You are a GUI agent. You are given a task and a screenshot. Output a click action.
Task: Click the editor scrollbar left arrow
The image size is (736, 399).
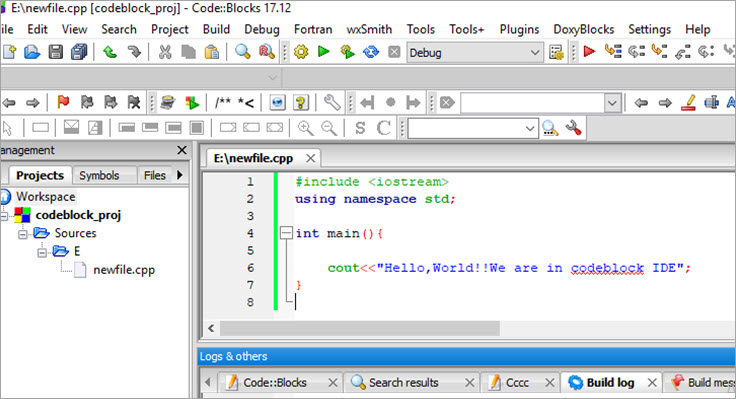(x=211, y=328)
